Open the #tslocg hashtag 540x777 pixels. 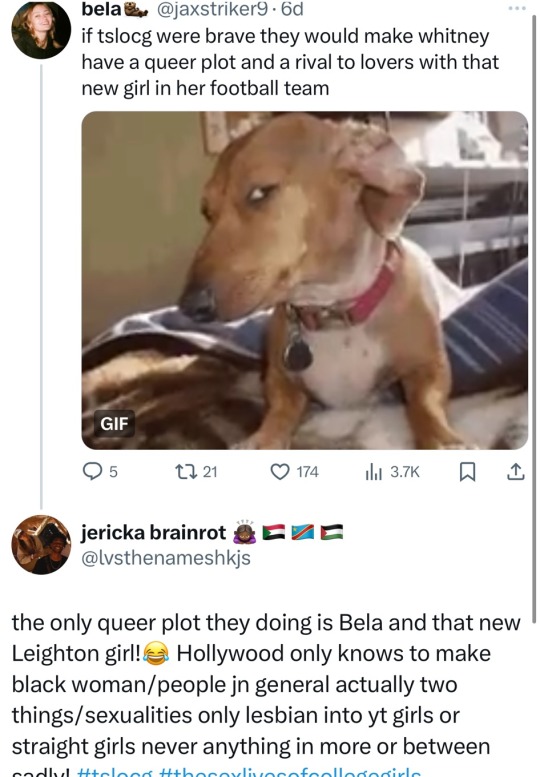click(x=115, y=773)
